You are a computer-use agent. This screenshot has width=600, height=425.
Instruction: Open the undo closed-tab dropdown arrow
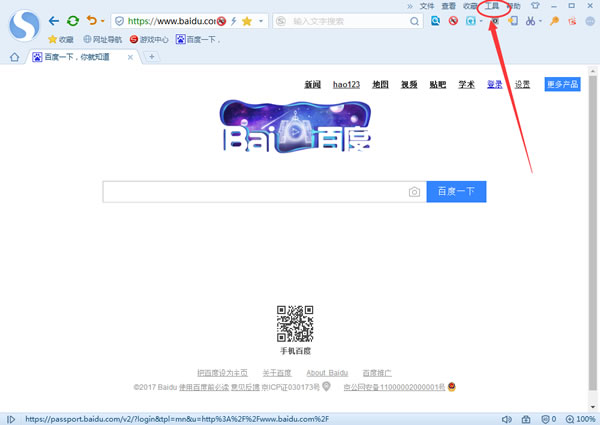tap(103, 21)
